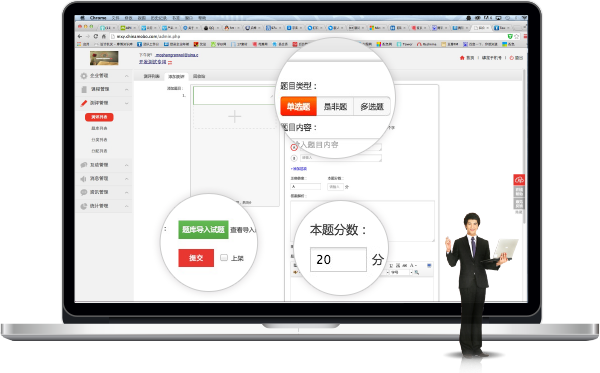
Task: Collapse the pencil-icon sidebar section chevron
Action: pos(127,103)
